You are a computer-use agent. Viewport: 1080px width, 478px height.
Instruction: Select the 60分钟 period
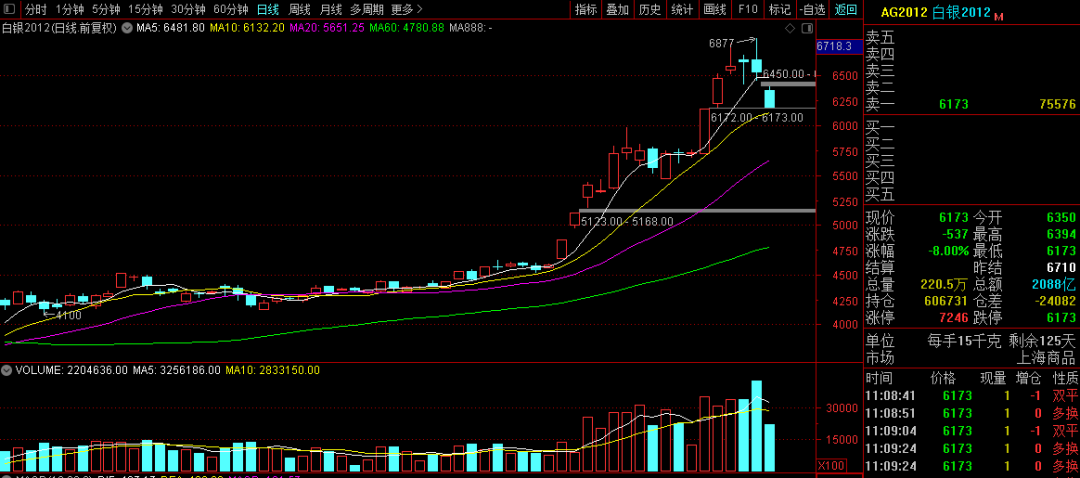pos(231,10)
